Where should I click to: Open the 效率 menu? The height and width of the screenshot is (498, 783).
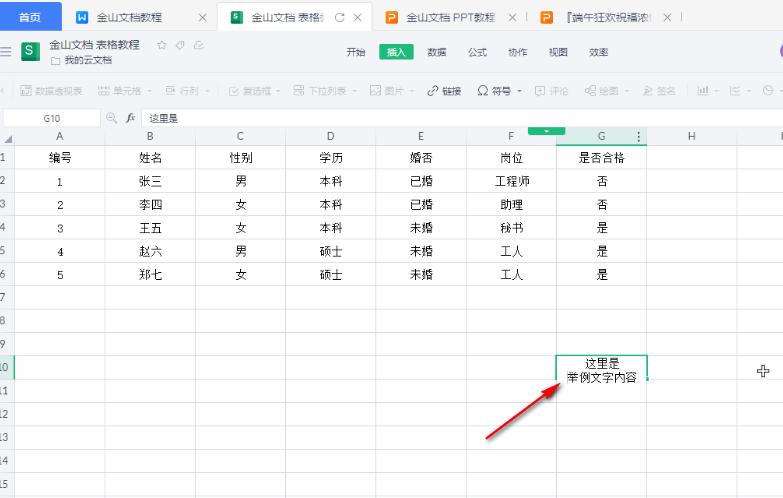pos(598,52)
